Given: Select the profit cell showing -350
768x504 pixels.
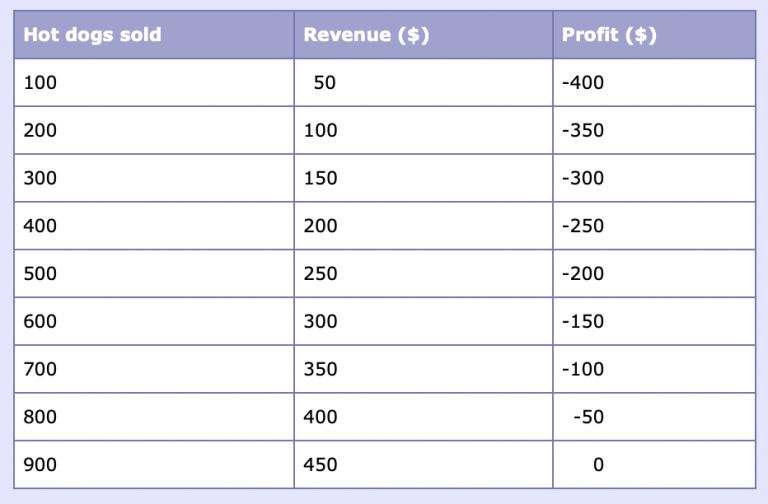Looking at the screenshot, I should pos(584,131).
